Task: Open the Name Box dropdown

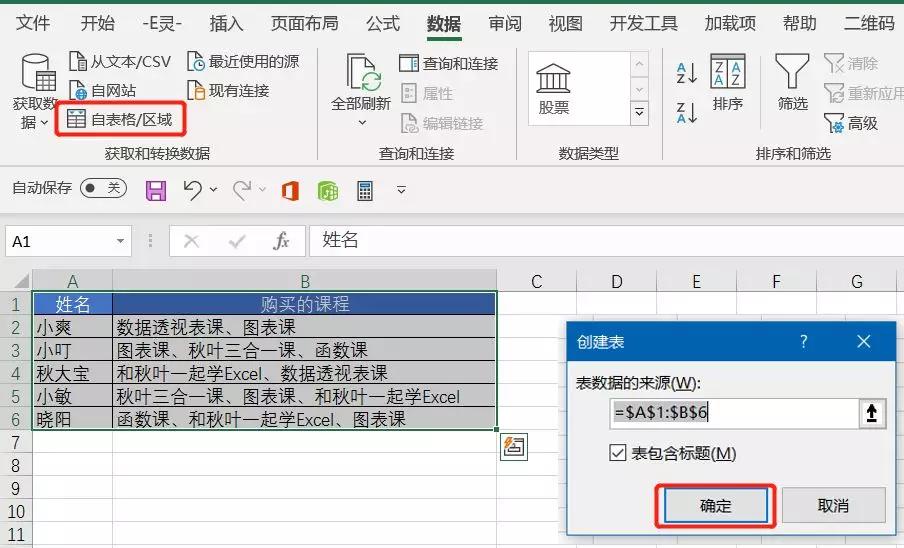Action: point(120,241)
